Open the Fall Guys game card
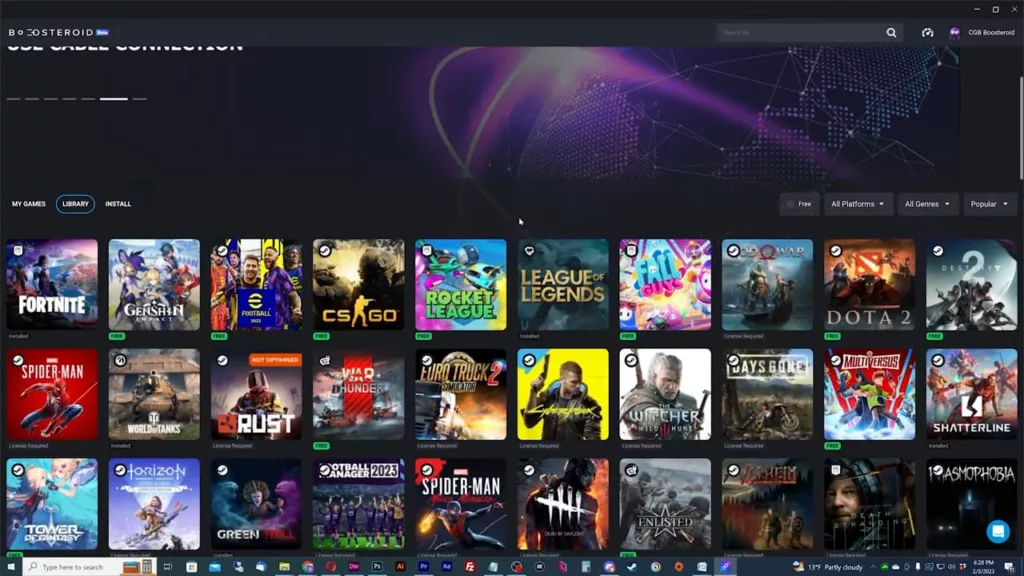The width and height of the screenshot is (1024, 576). 665,285
